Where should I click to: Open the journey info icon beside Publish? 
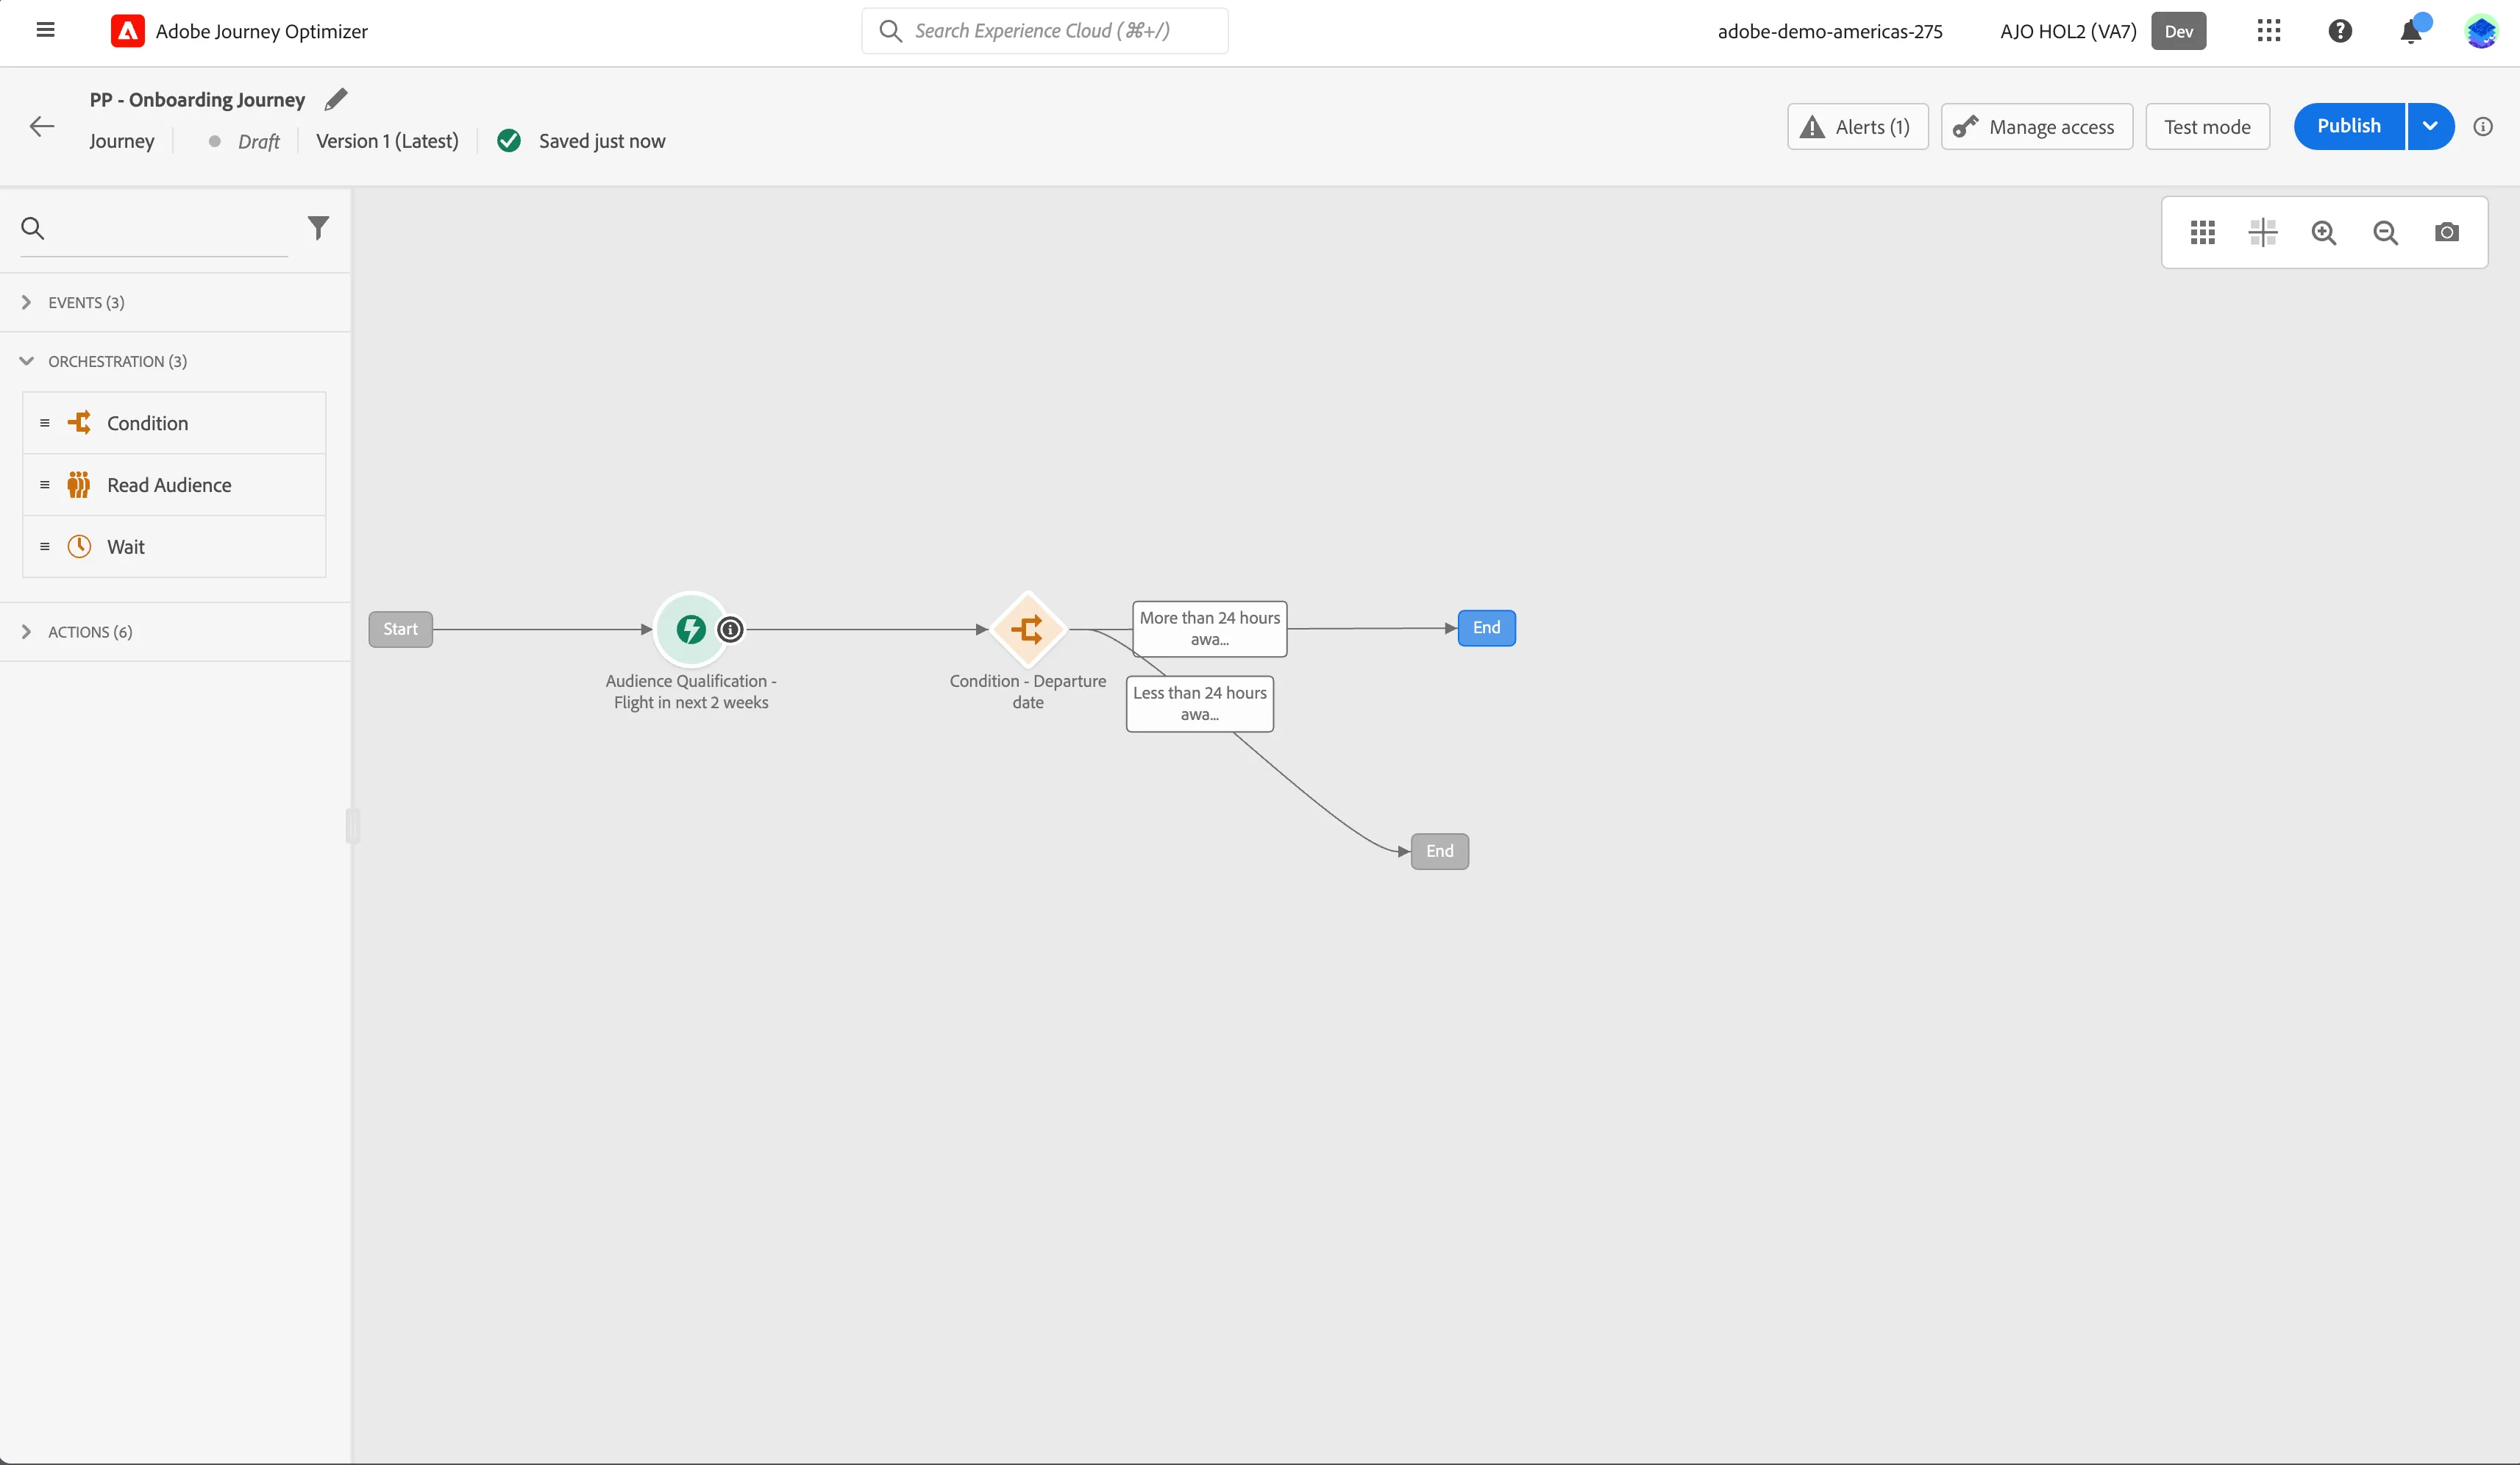pos(2482,127)
